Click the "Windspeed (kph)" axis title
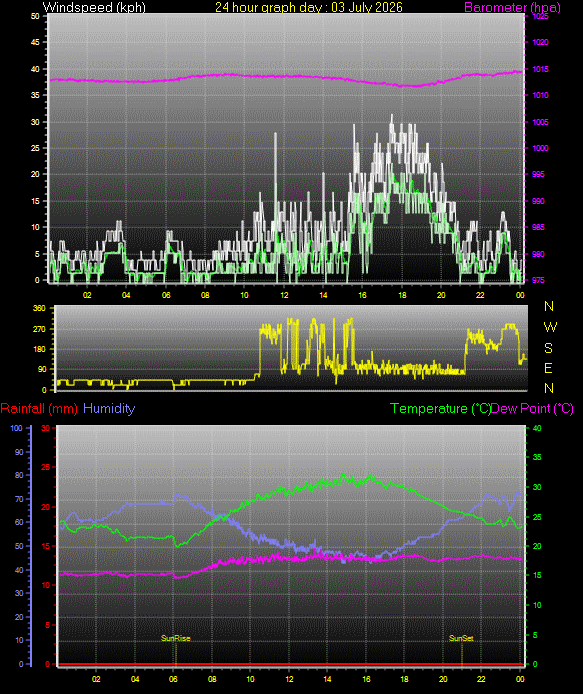Image resolution: width=583 pixels, height=694 pixels. [94, 7]
